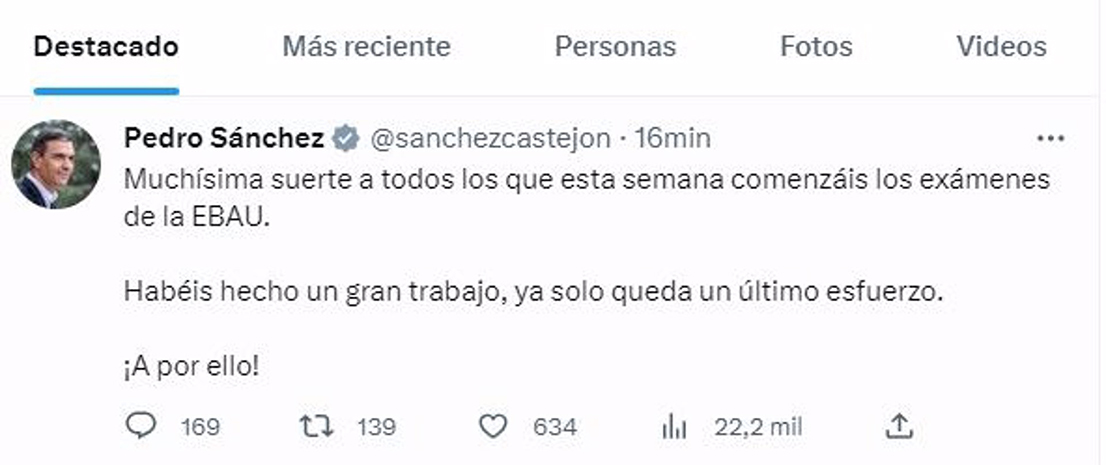The width and height of the screenshot is (1106, 465).
Task: Switch to Más reciente tab
Action: tap(367, 47)
